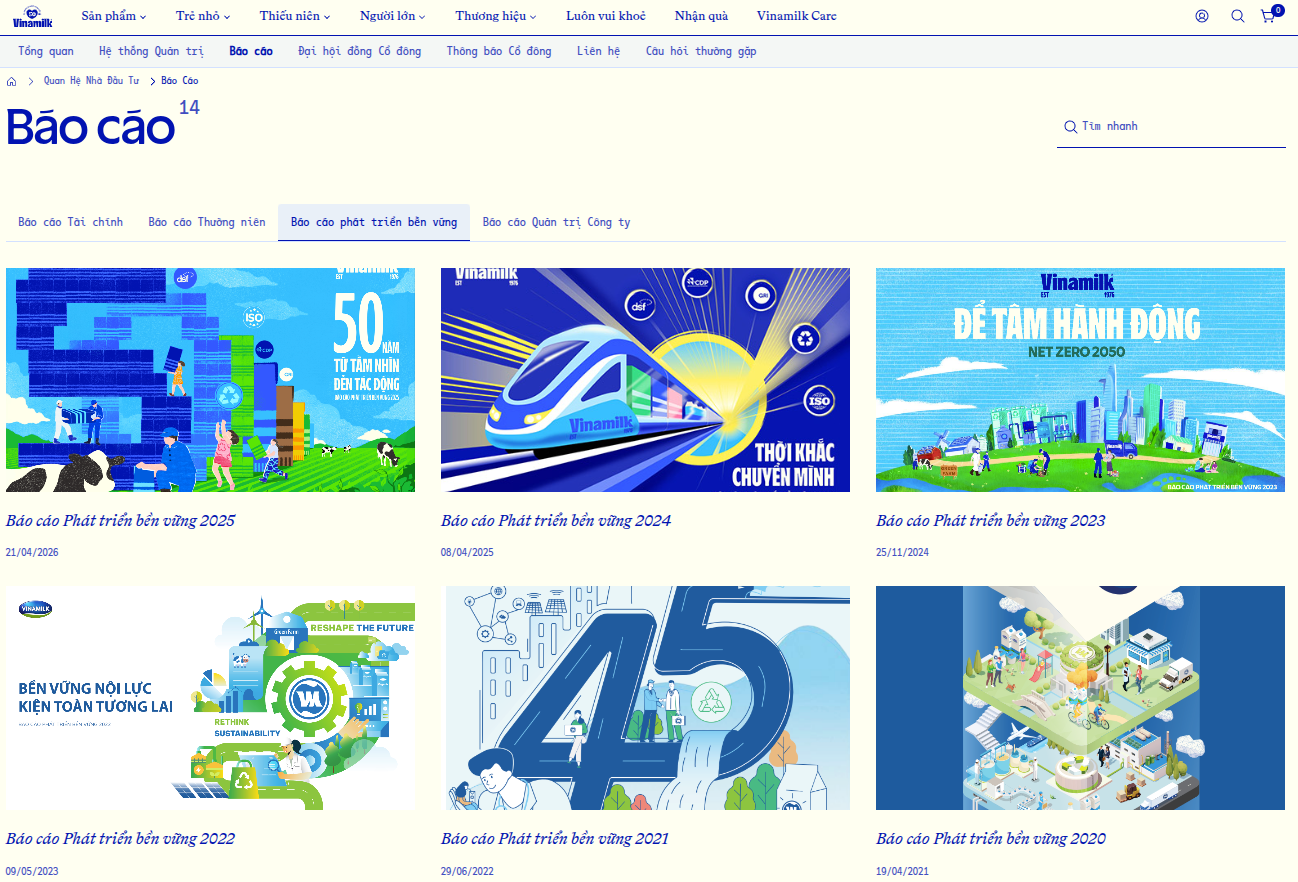Go to the Liên hệ page
Image resolution: width=1298 pixels, height=882 pixels.
tap(598, 51)
